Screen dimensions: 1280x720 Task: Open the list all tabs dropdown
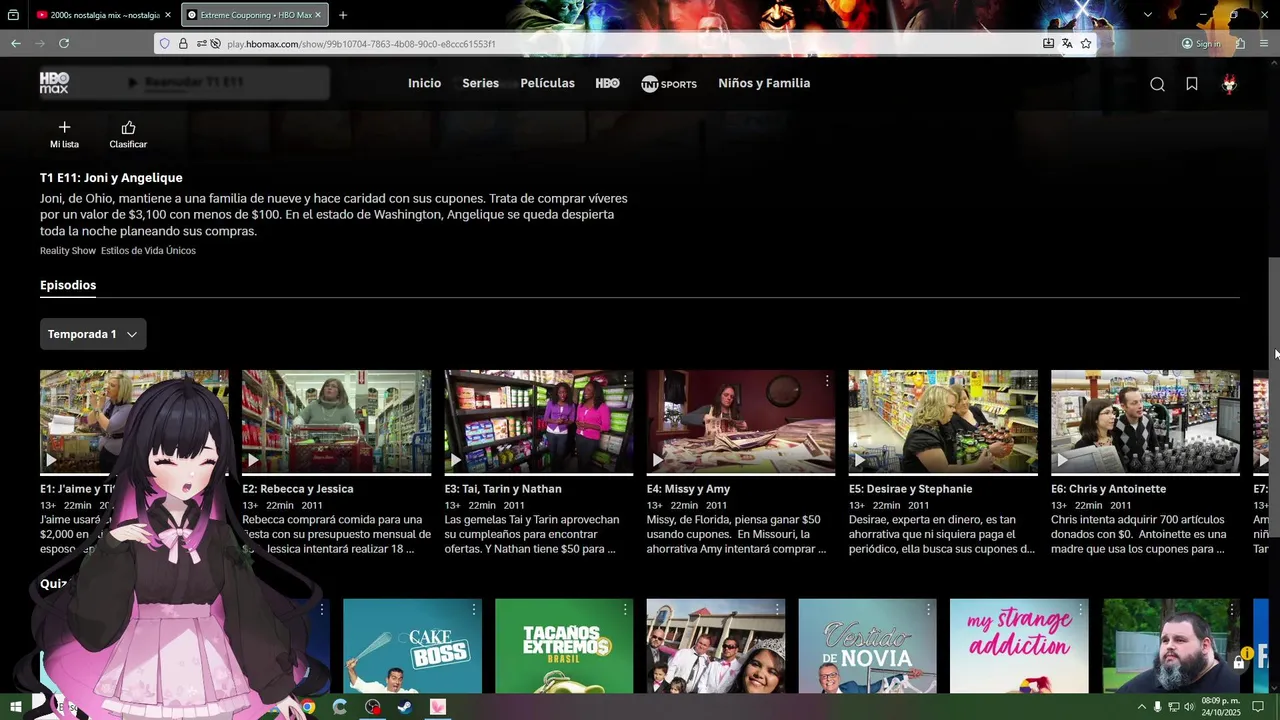(1148, 15)
